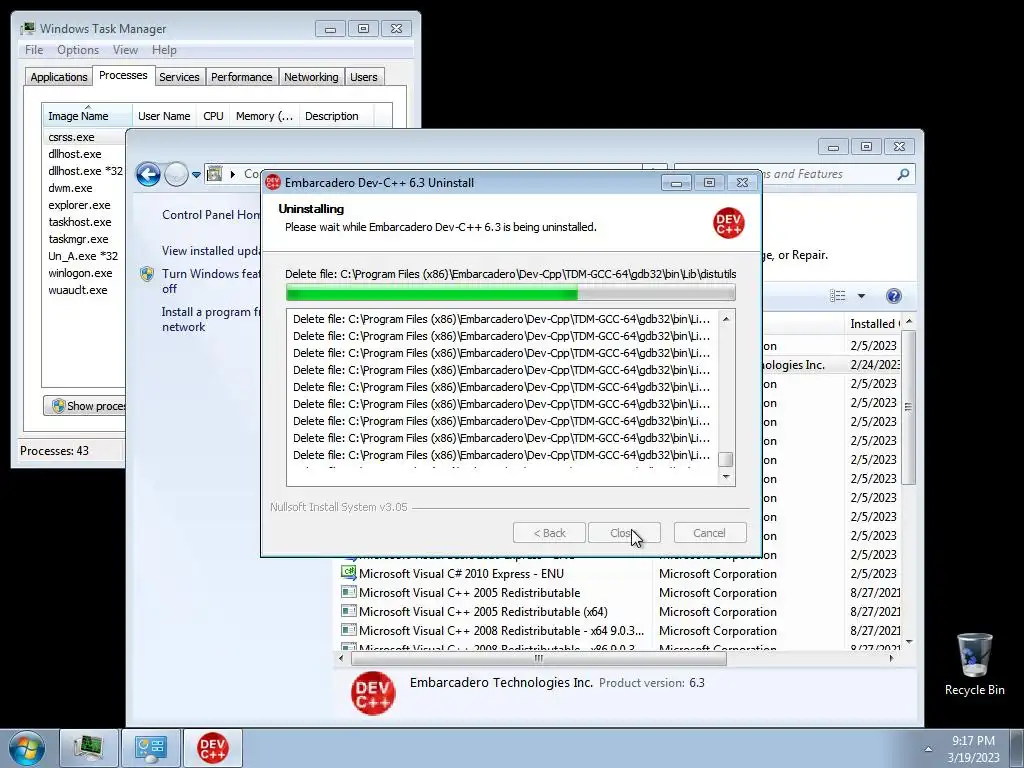Click the change view icon in Programs list
The height and width of the screenshot is (768, 1024).
(x=838, y=296)
